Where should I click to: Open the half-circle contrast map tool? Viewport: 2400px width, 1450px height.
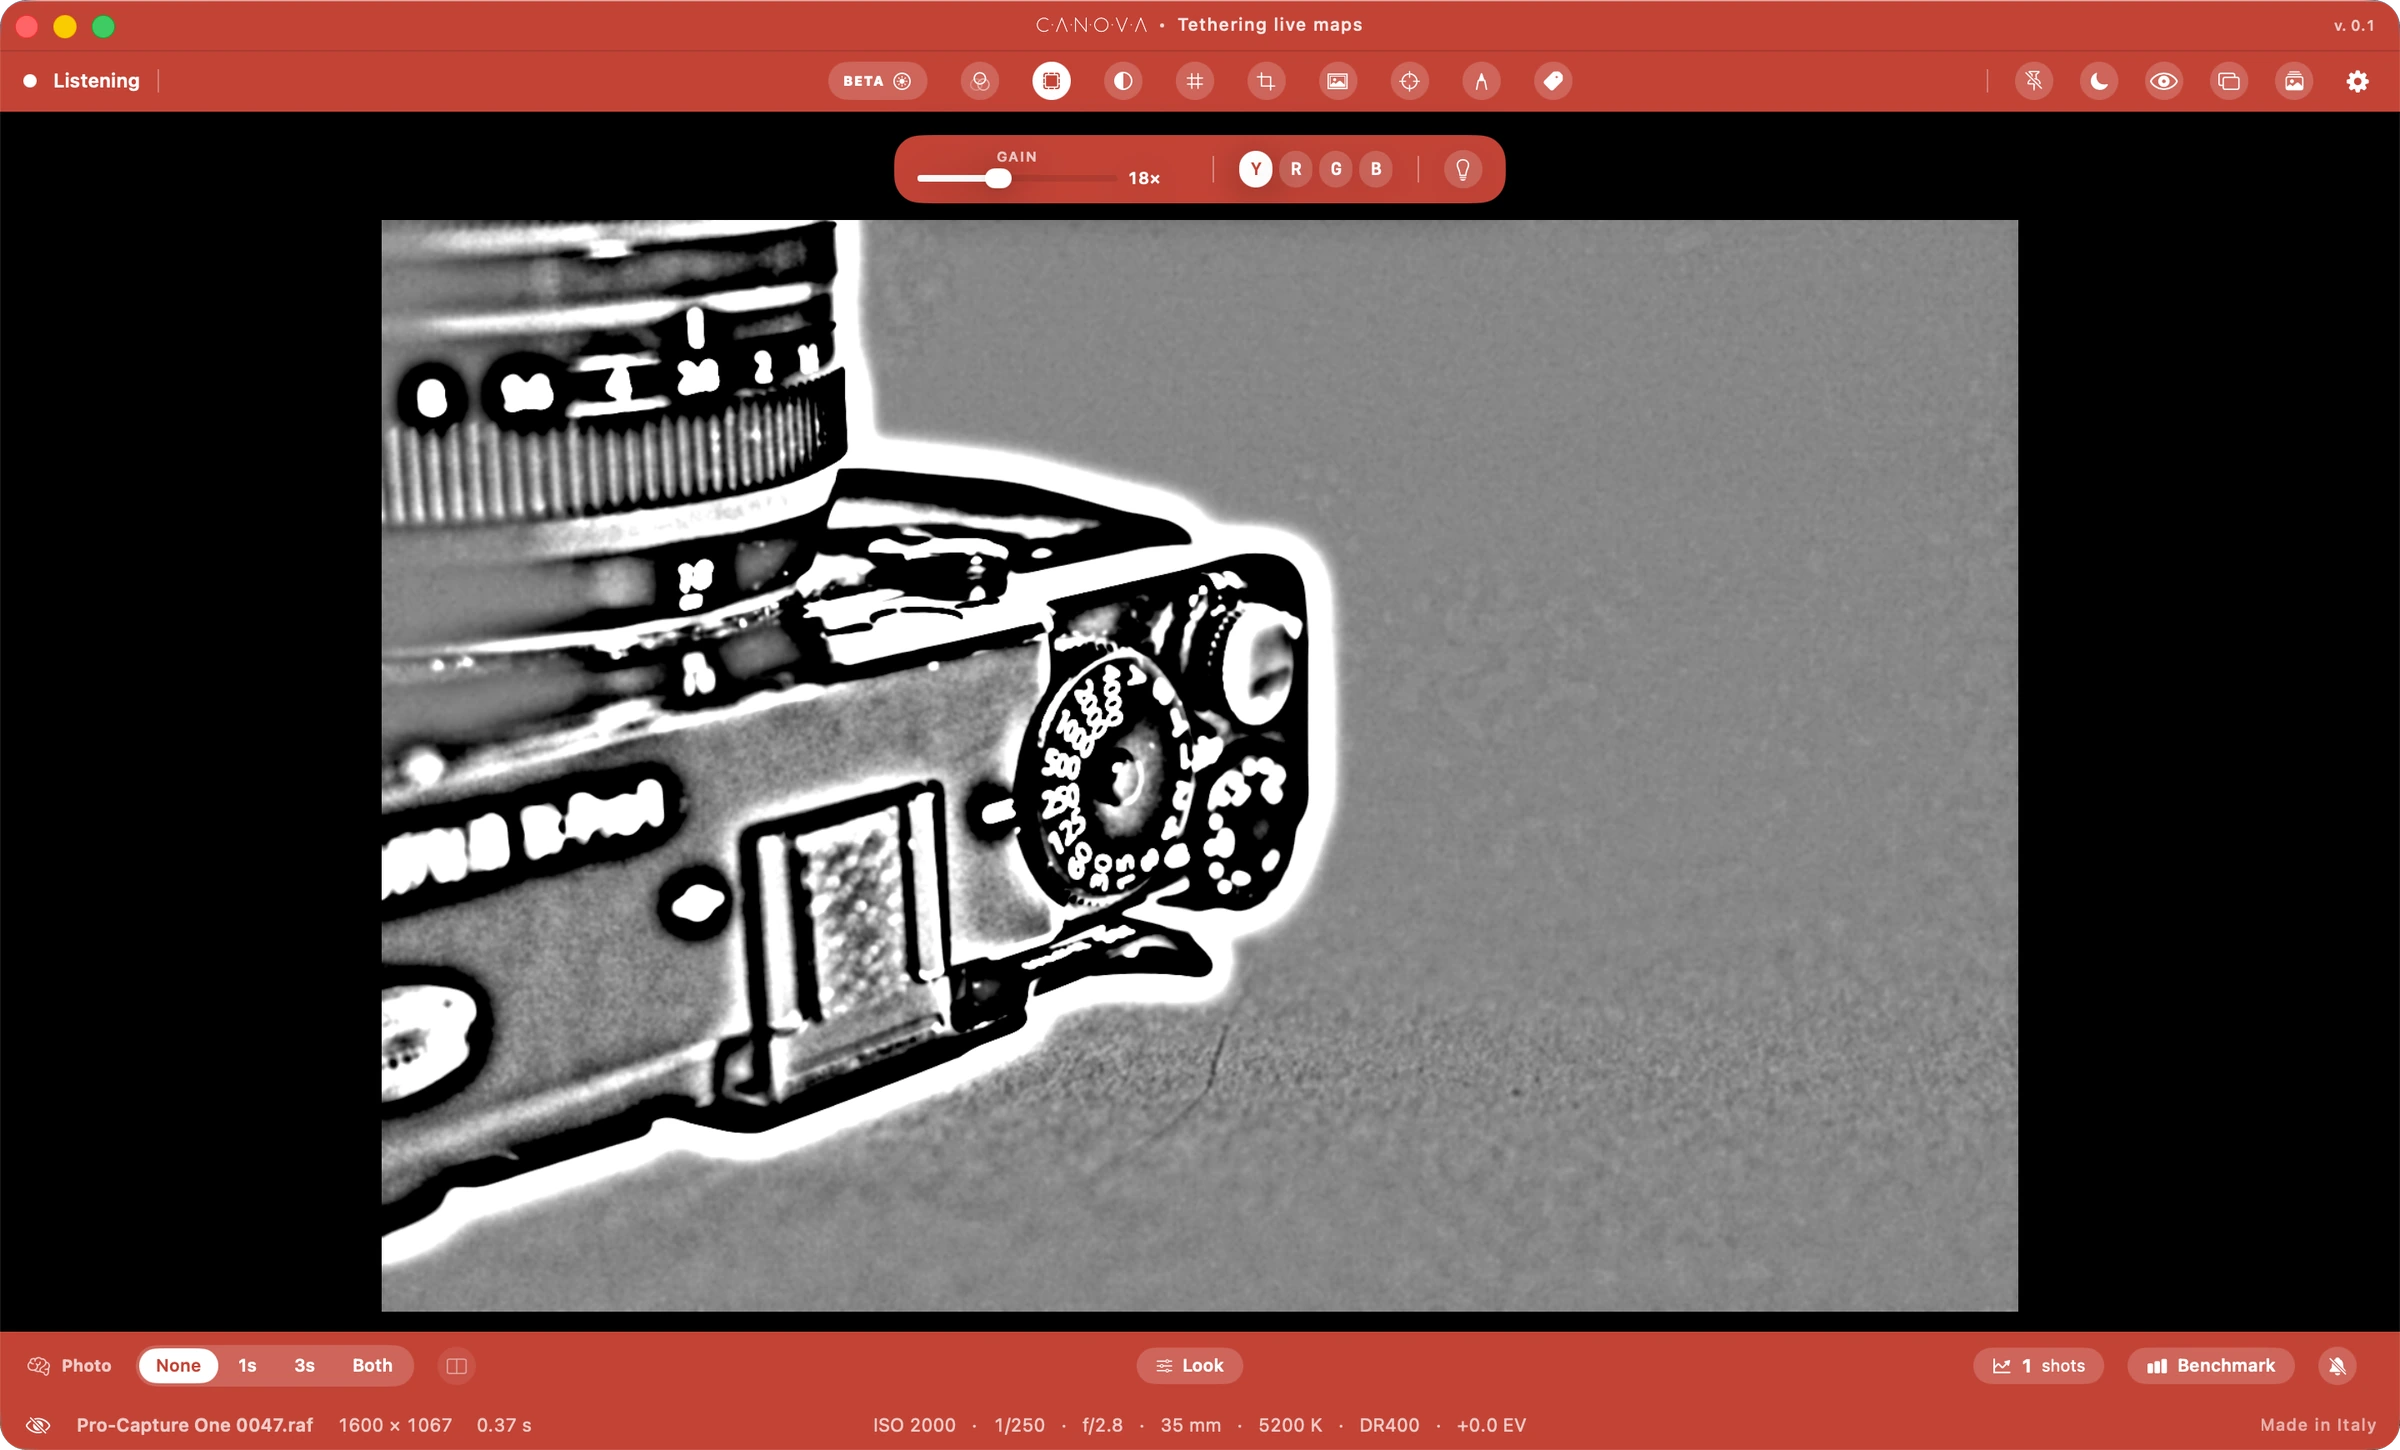point(1123,81)
